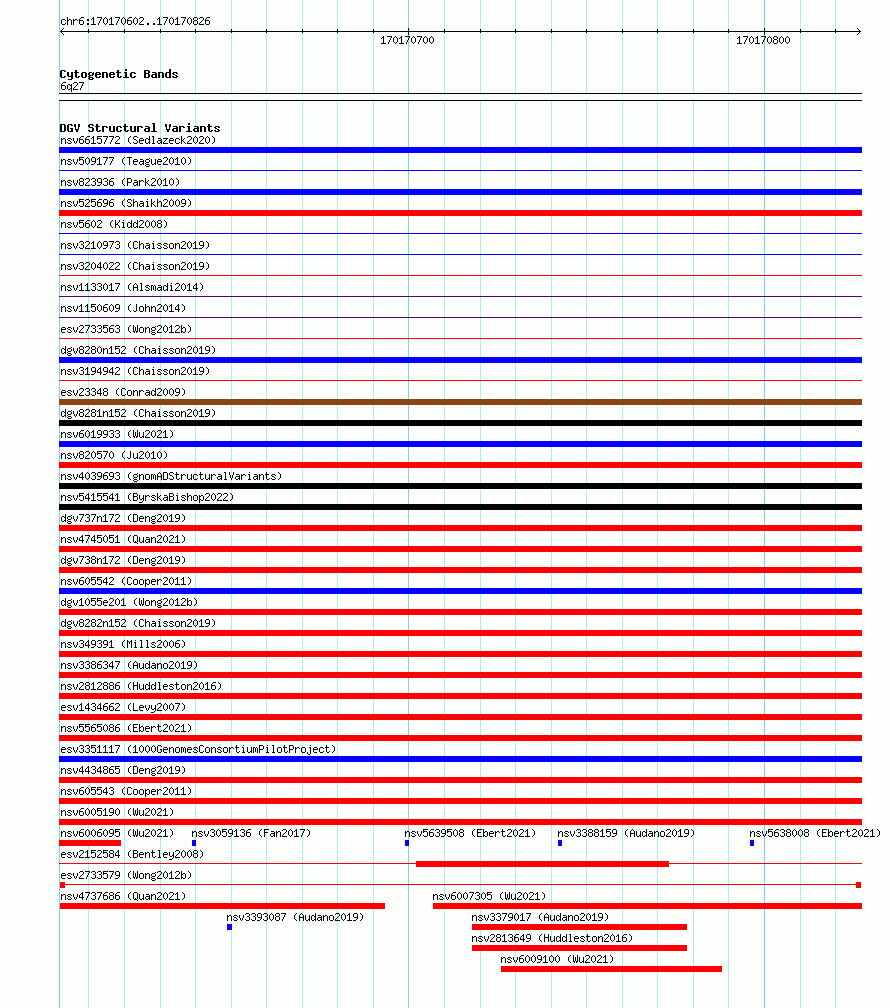Select the red bar of nsv3379017
Image resolution: width=890 pixels, height=1008 pixels.
point(579,927)
